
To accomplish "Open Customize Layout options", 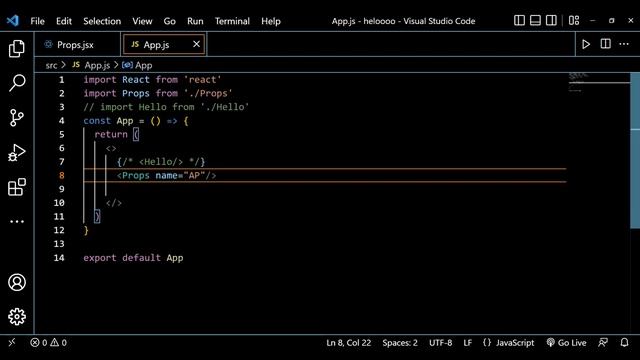I will click(574, 20).
